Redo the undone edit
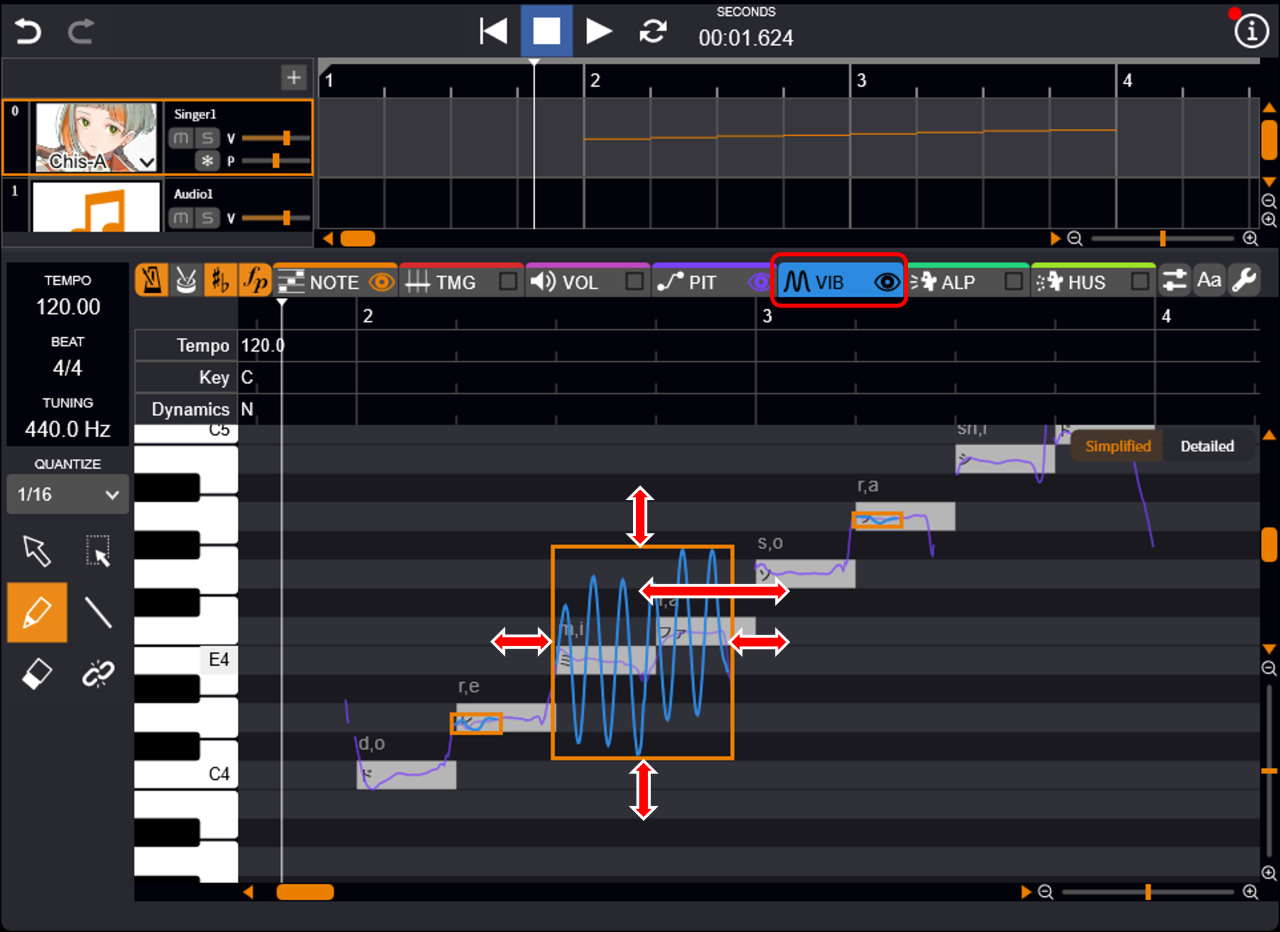This screenshot has width=1280, height=932. [x=80, y=32]
